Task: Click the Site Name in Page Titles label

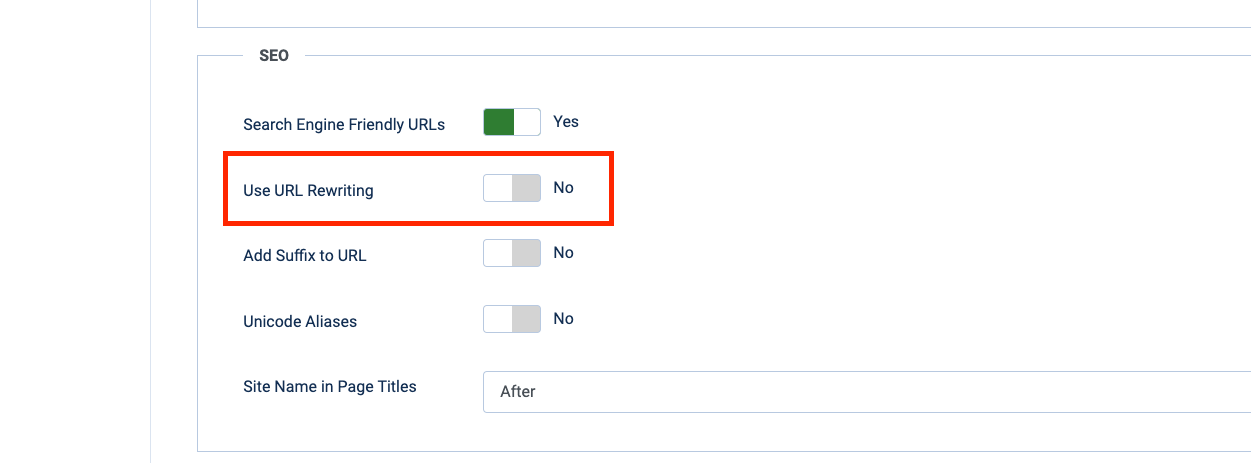Action: (x=330, y=386)
